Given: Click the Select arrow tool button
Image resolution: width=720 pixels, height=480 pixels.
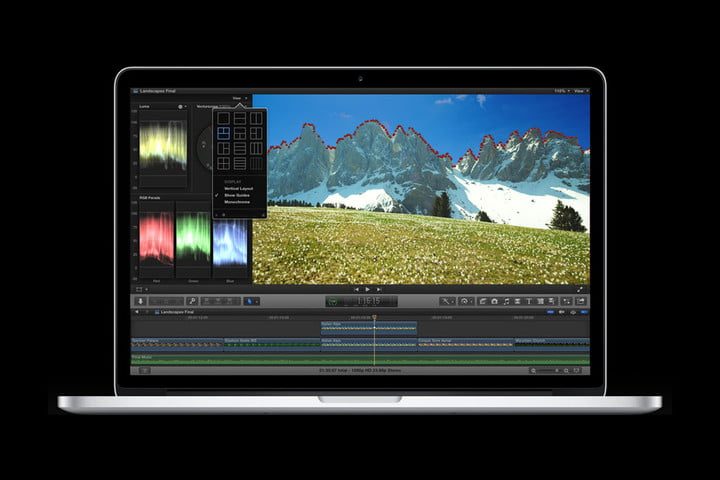Looking at the screenshot, I should (x=249, y=301).
